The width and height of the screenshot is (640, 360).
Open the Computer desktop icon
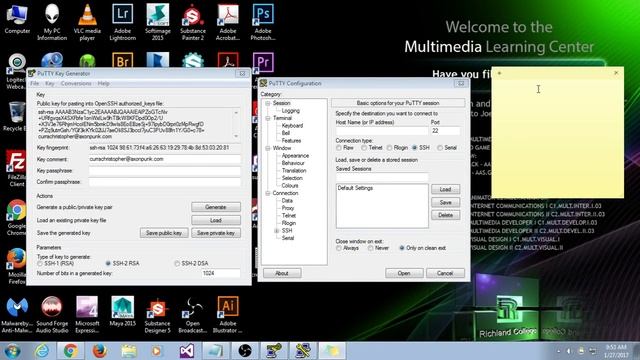pyautogui.click(x=17, y=19)
